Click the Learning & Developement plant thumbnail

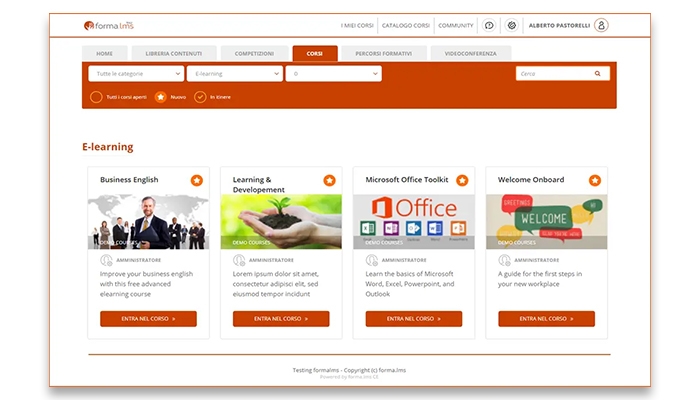click(x=281, y=221)
